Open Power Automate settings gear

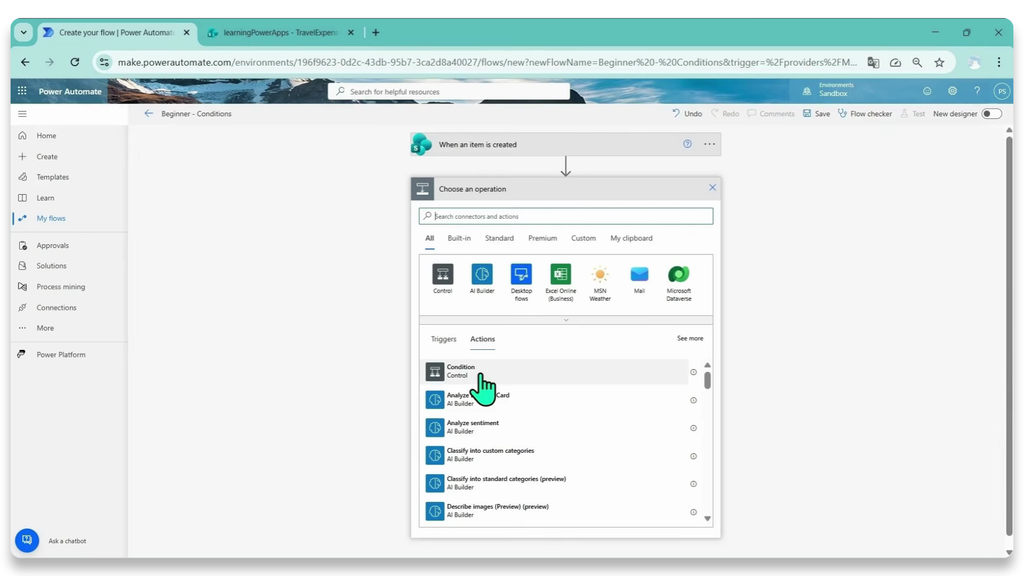click(x=952, y=91)
